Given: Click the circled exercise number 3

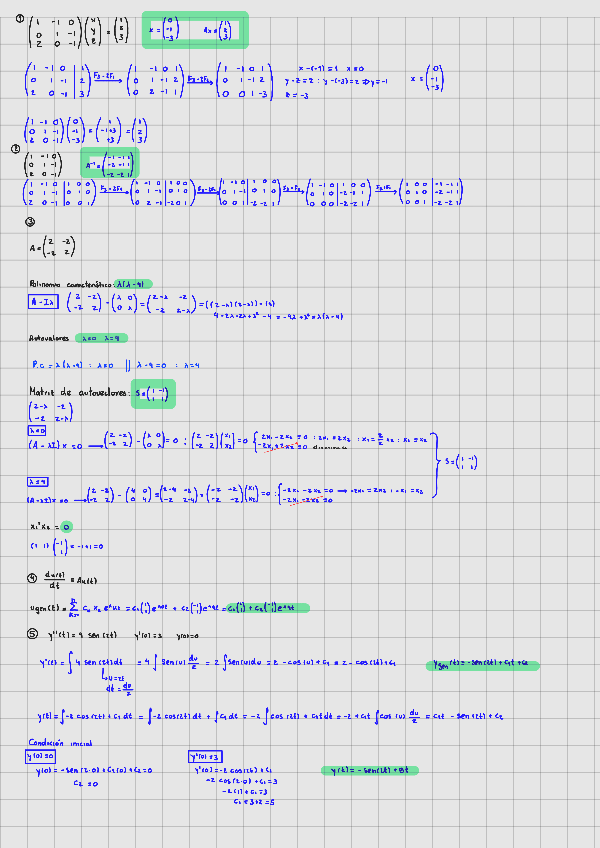Looking at the screenshot, I should (30, 222).
